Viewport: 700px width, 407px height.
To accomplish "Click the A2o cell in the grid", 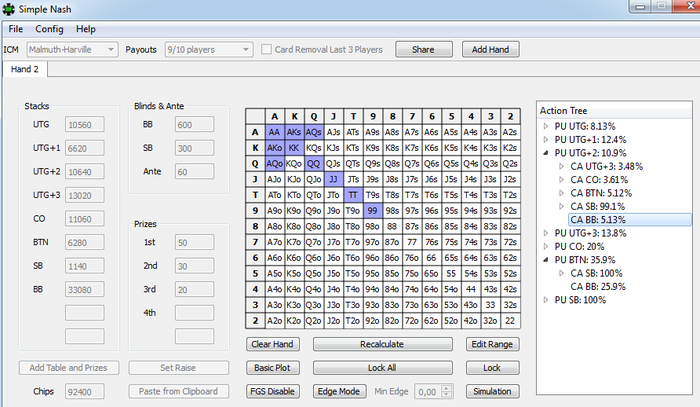I will [275, 321].
